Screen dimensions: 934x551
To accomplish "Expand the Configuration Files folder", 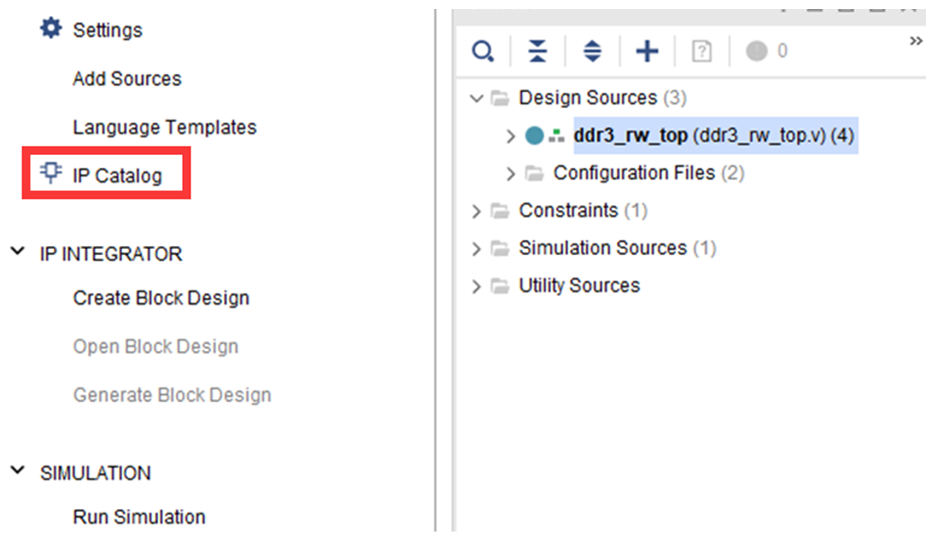I will (511, 173).
